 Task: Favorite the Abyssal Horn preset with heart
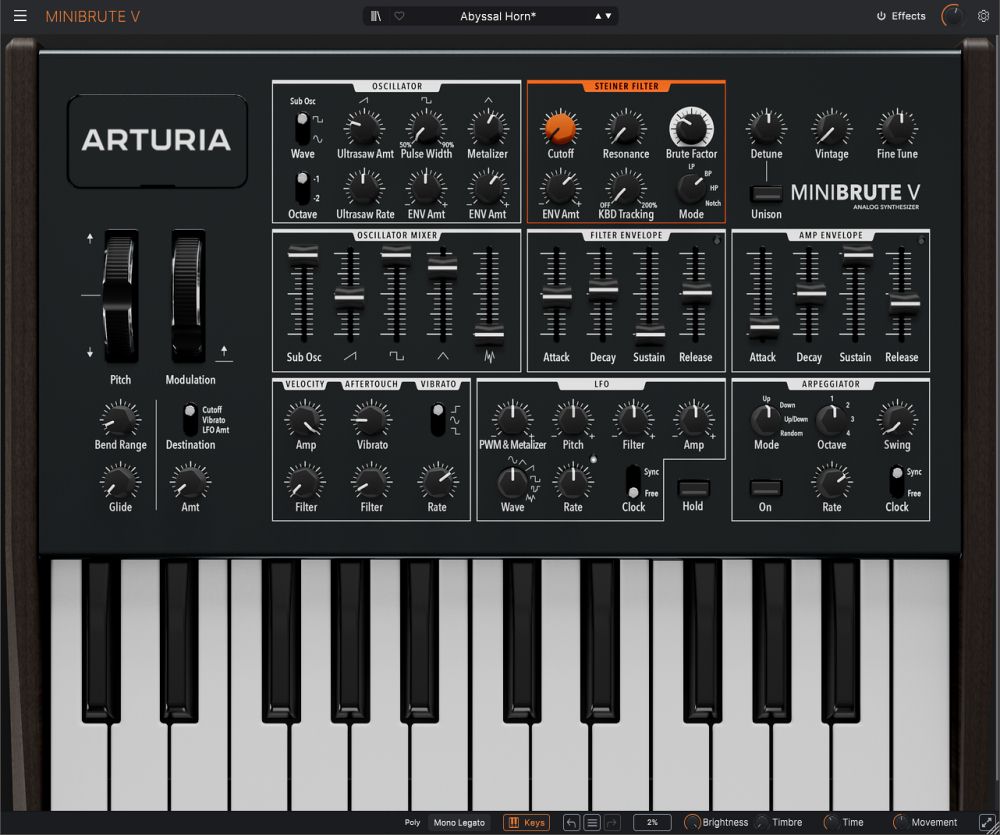pos(399,16)
